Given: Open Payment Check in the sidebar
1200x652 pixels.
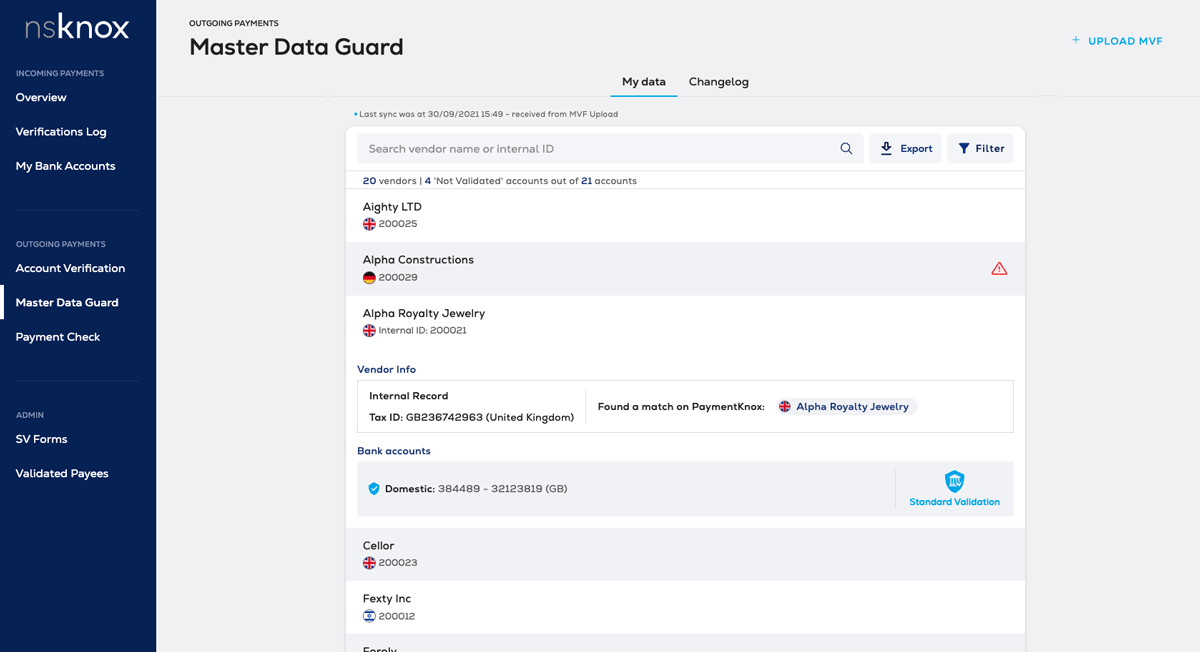Looking at the screenshot, I should (58, 337).
